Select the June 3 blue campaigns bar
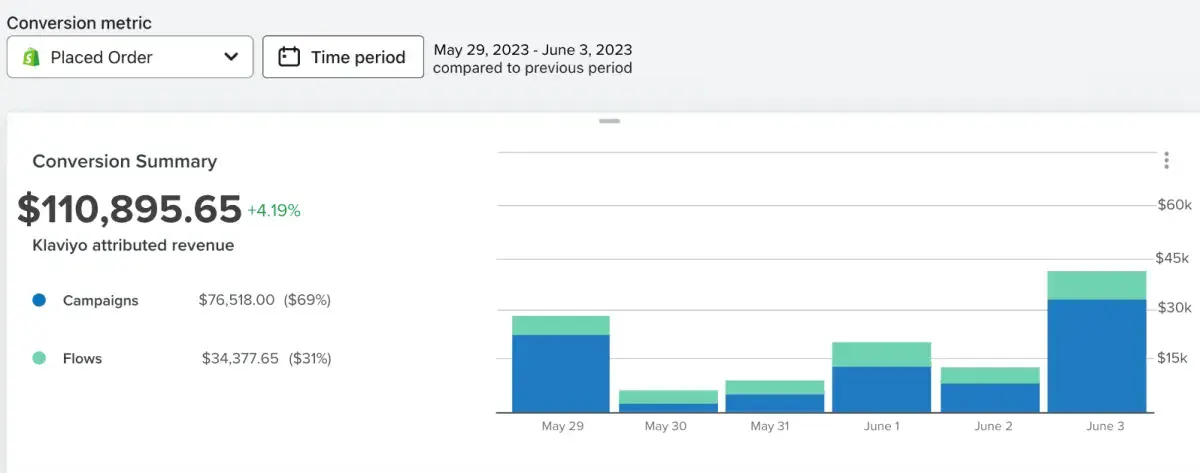1200x473 pixels. click(x=1096, y=355)
